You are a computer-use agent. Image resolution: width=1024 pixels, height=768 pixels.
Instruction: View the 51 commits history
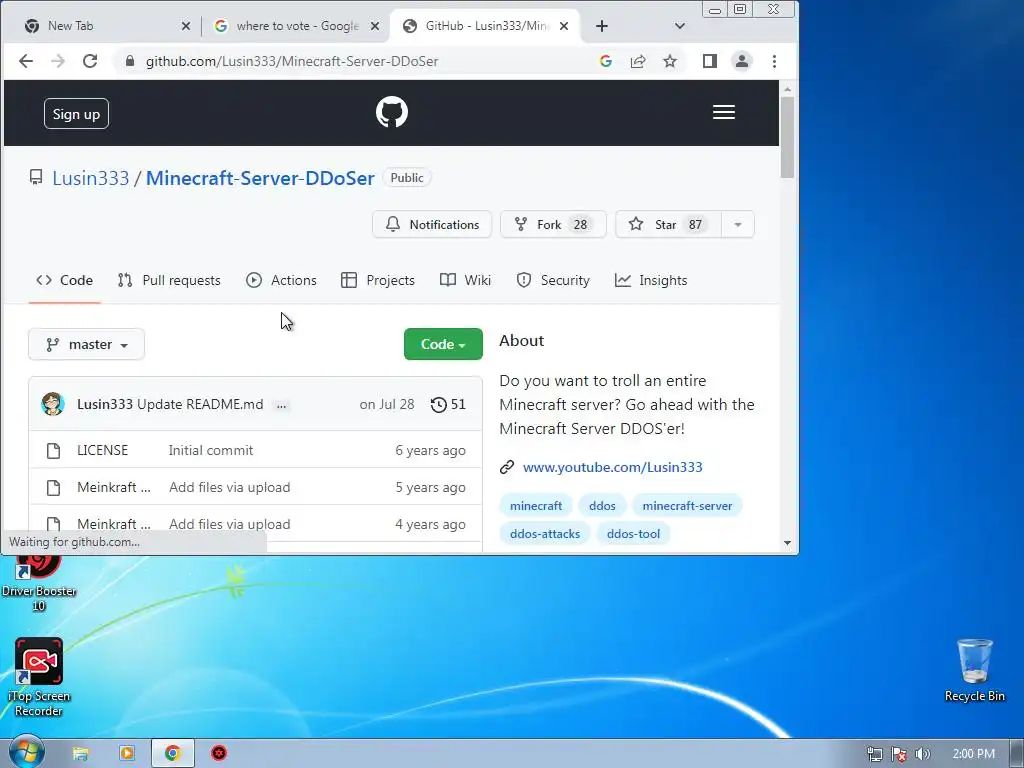449,404
